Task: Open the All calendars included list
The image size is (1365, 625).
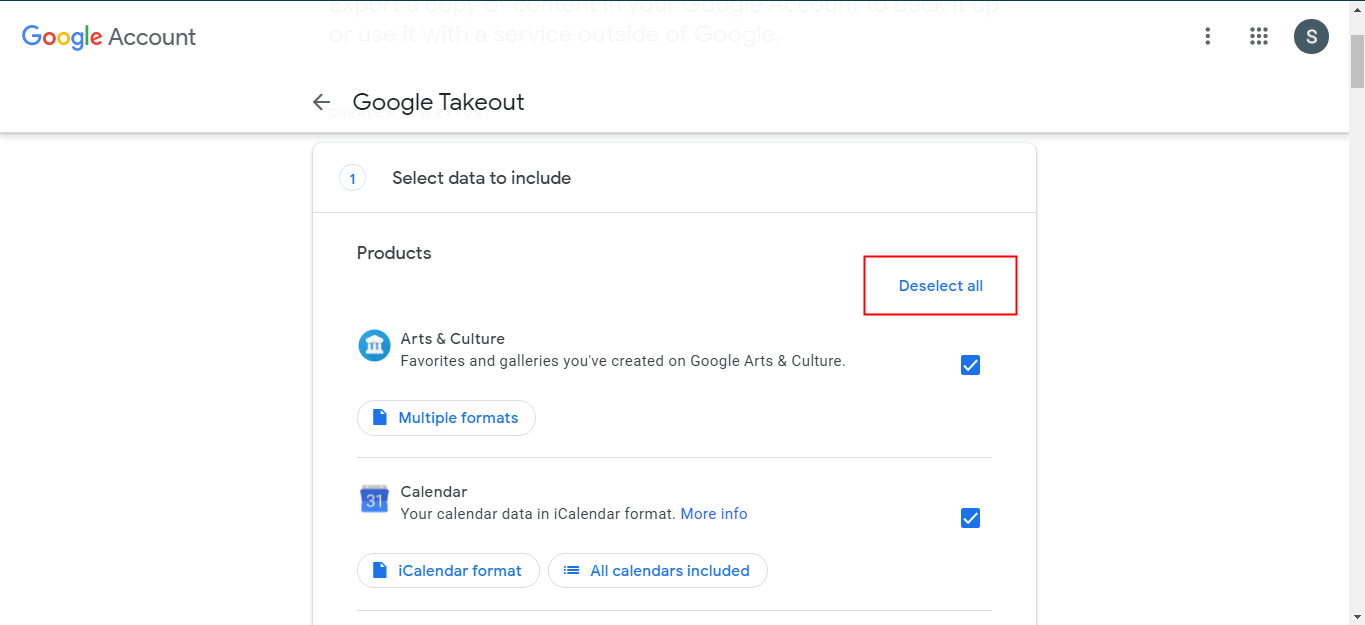Action: [657, 571]
